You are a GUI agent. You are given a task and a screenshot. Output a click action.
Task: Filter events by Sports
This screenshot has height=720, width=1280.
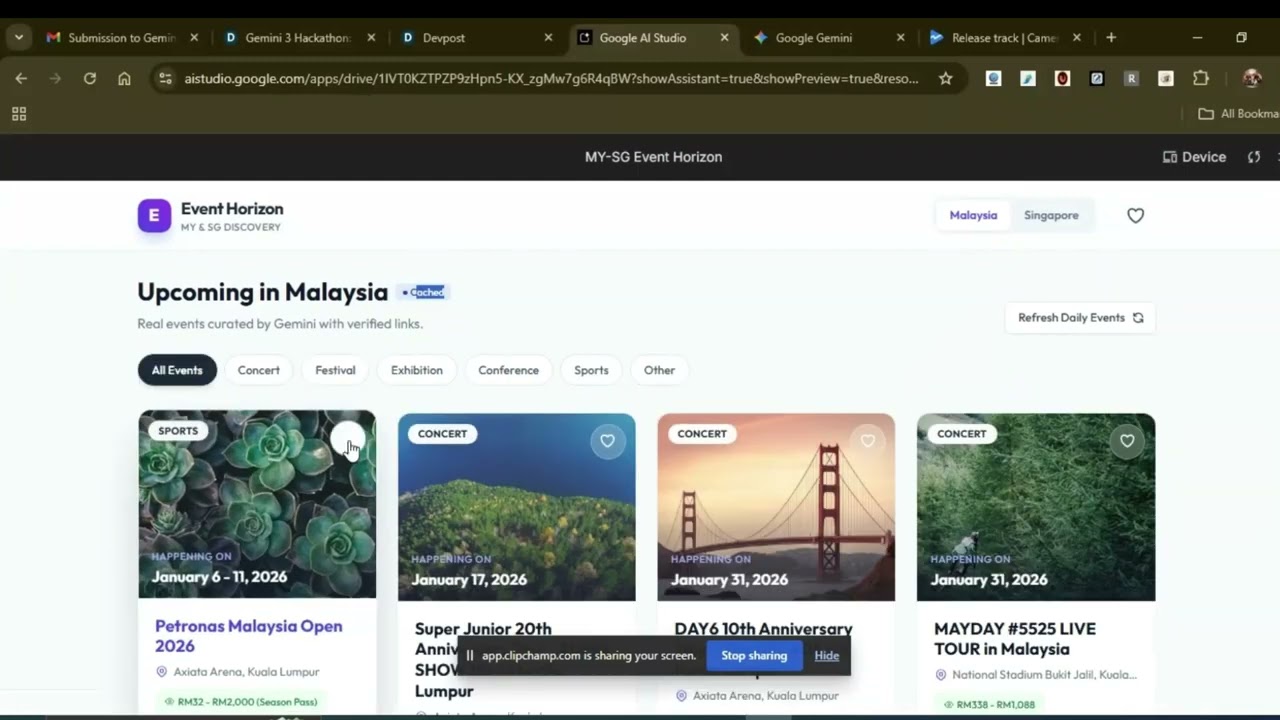(x=591, y=370)
